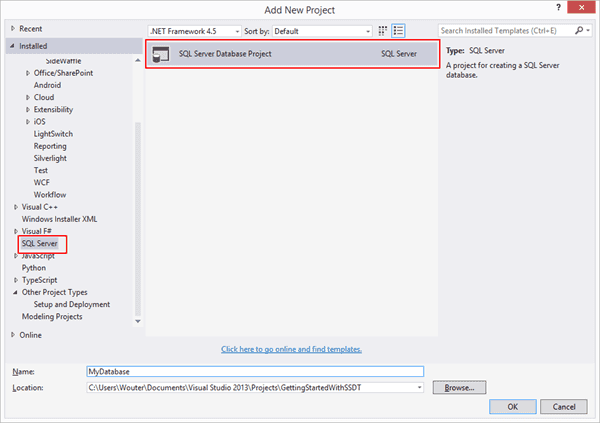Select the Visual C++ tree label
The image size is (600, 423).
pos(40,207)
